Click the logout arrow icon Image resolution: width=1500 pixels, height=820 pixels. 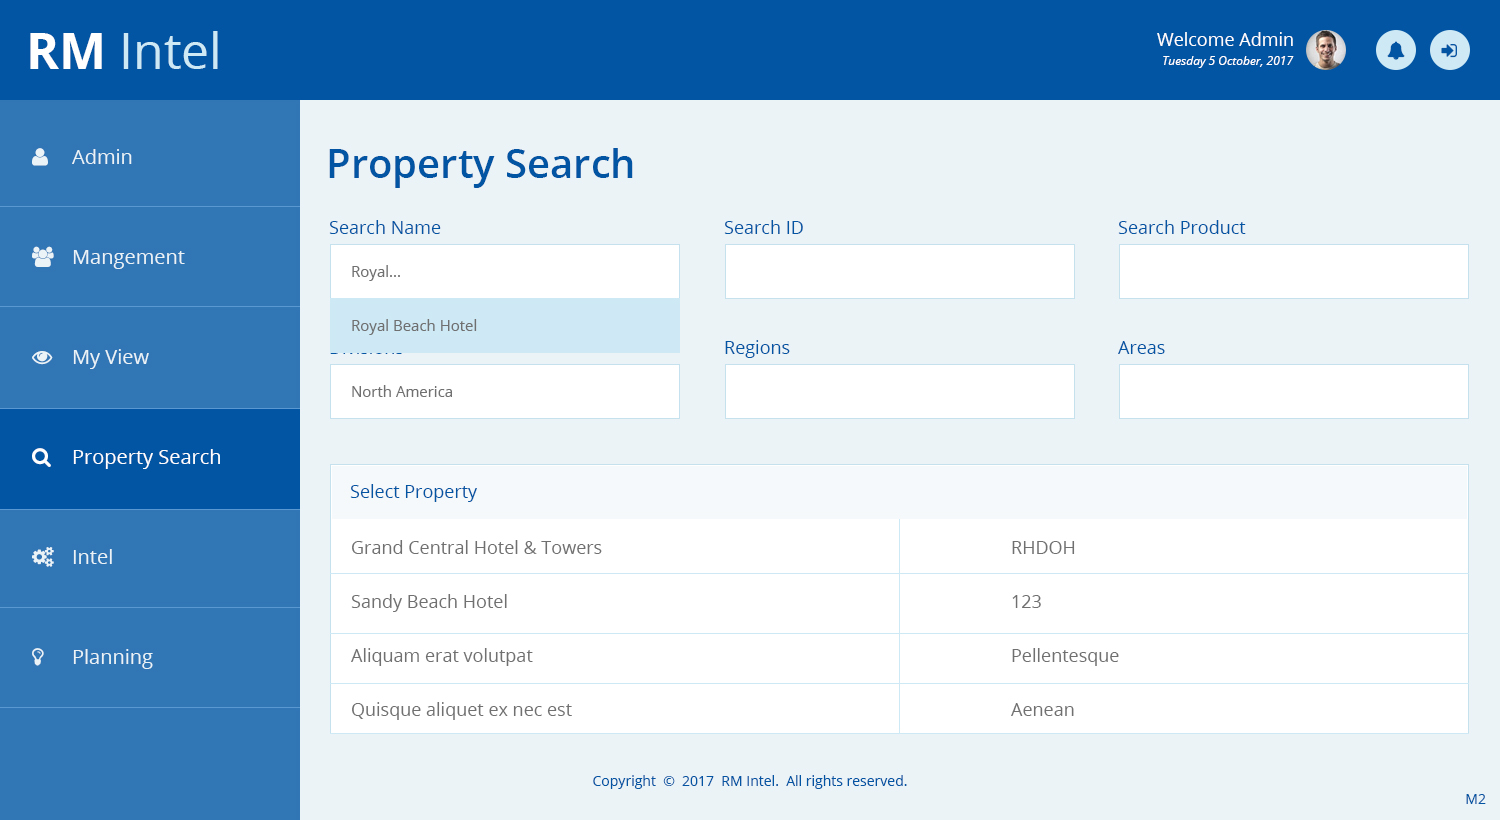[x=1449, y=49]
